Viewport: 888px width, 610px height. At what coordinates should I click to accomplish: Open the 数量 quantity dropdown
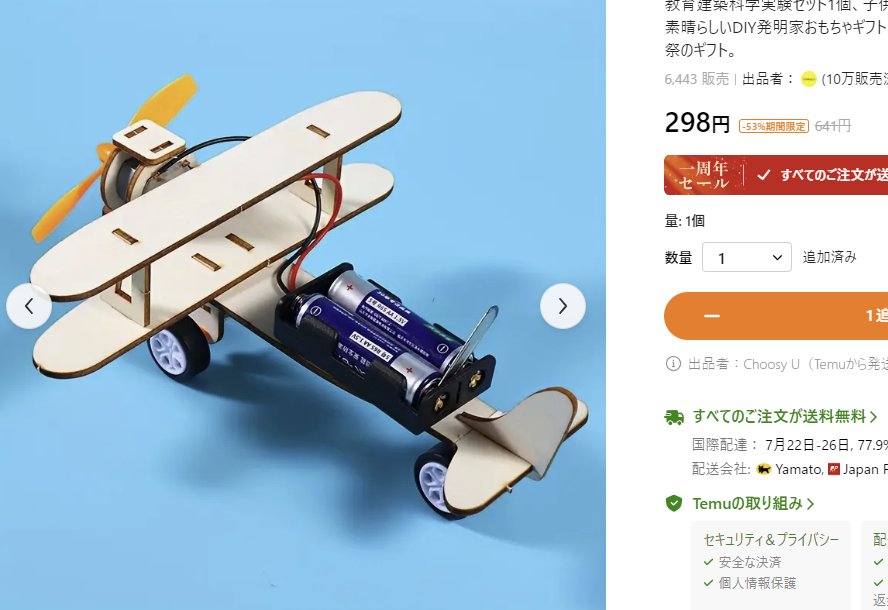point(746,258)
